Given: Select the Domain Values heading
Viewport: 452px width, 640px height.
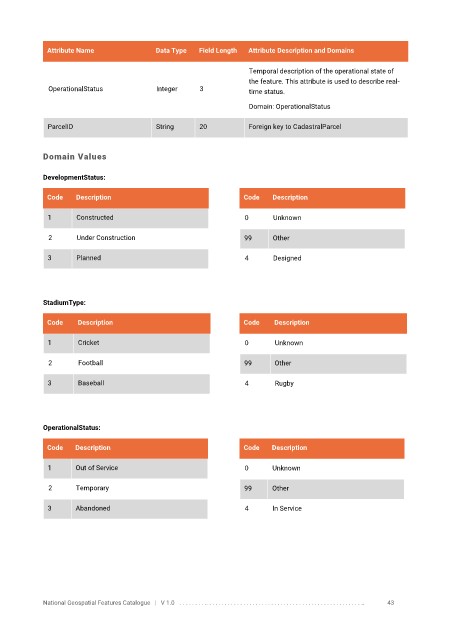Looking at the screenshot, I should (x=75, y=156).
